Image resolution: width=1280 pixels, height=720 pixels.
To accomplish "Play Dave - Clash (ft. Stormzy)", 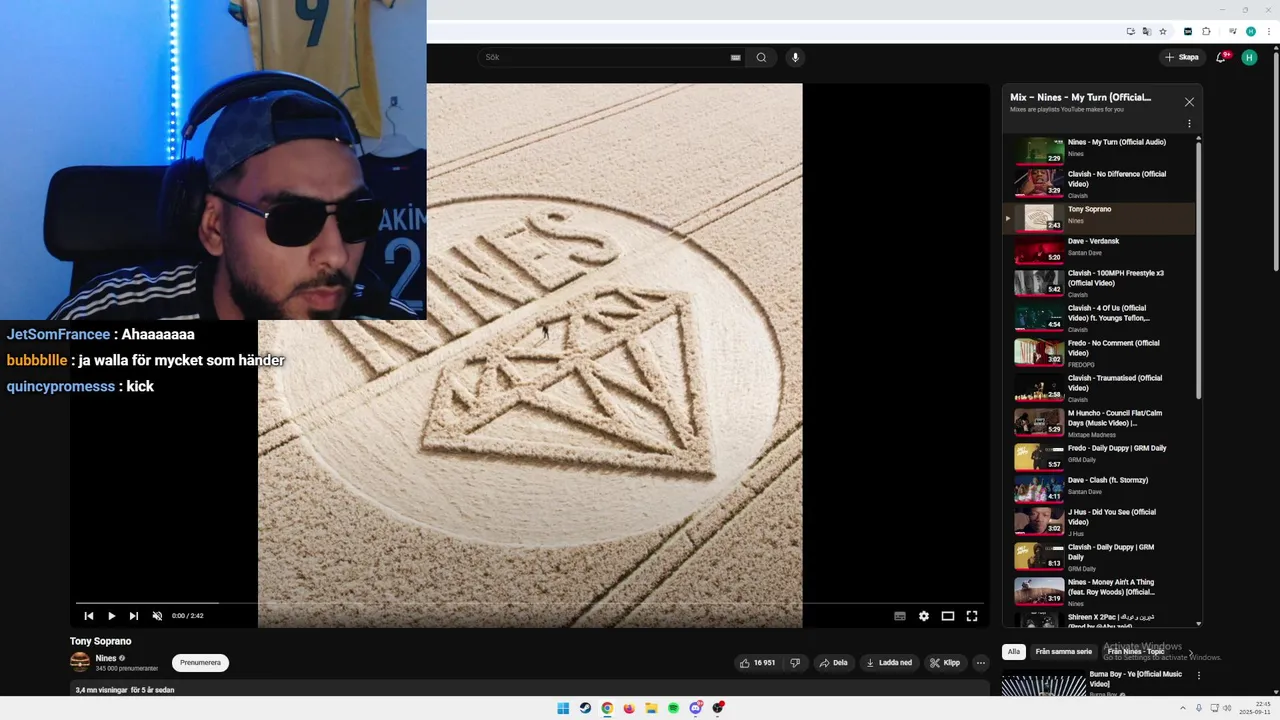I will (1098, 489).
